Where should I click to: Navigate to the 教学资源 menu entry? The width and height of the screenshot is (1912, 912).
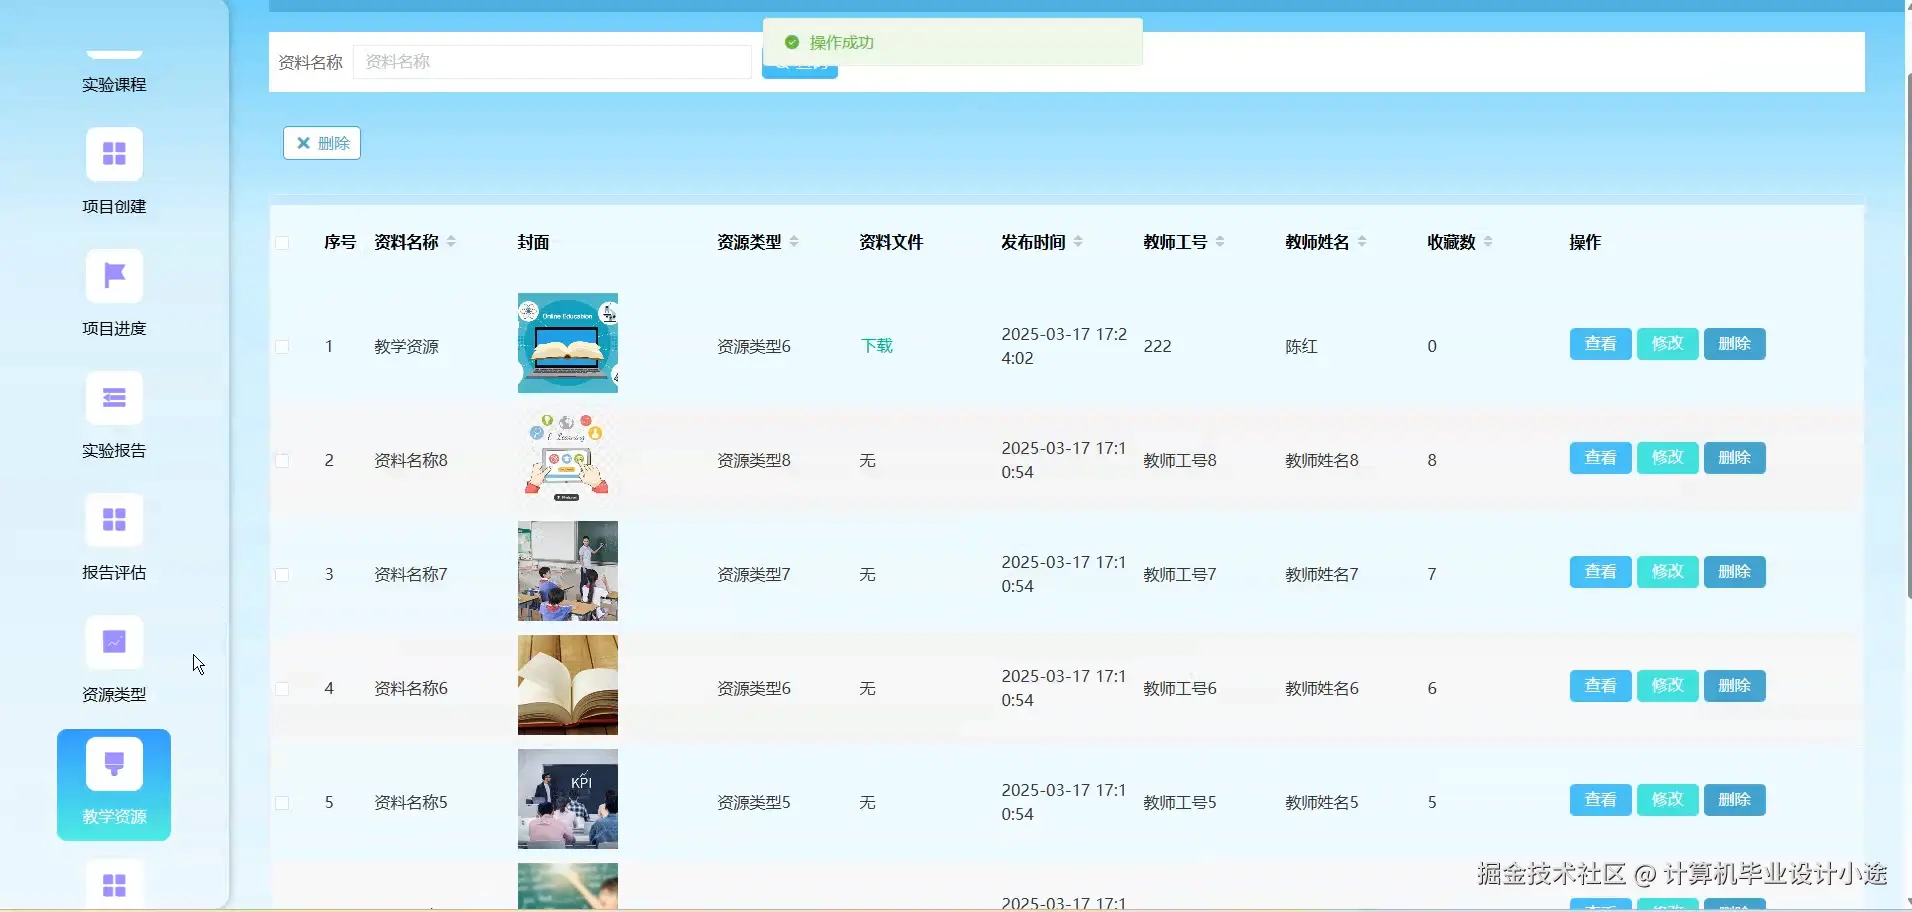coord(113,816)
